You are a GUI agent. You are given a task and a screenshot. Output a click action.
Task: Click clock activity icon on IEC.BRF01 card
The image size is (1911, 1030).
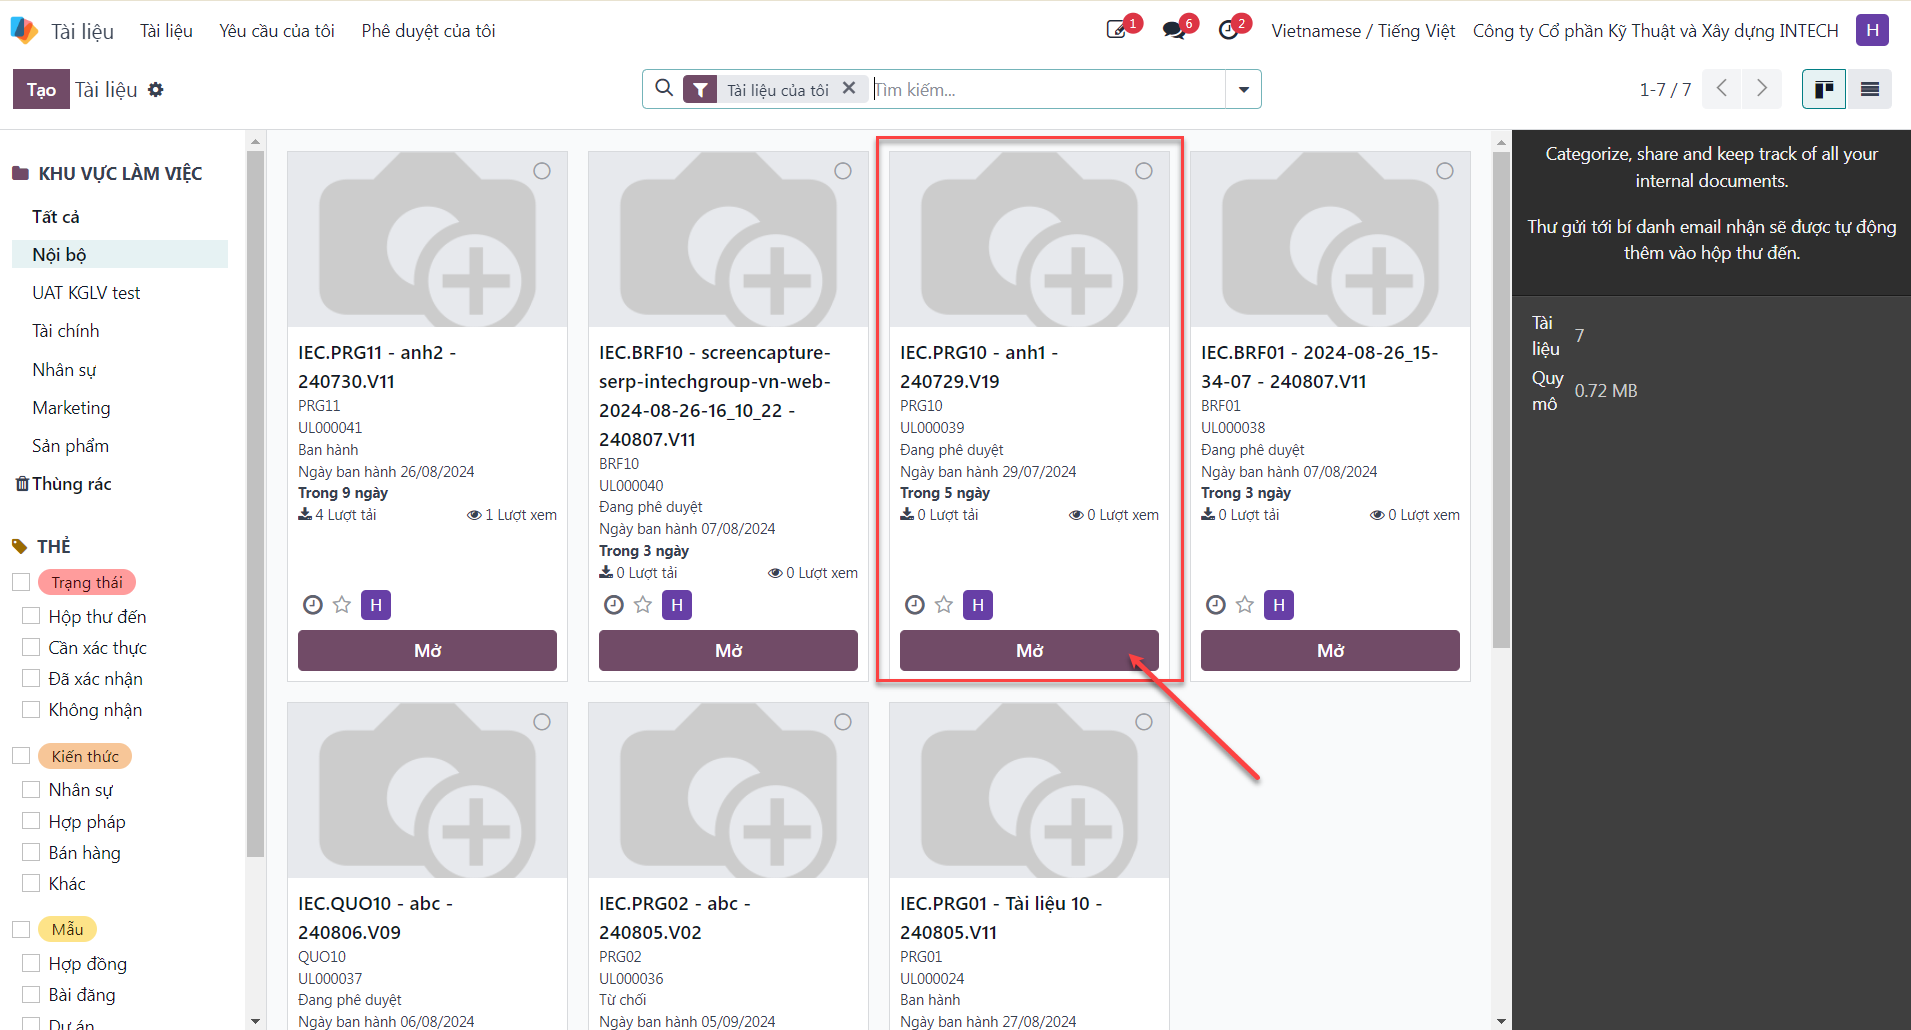(x=1216, y=605)
